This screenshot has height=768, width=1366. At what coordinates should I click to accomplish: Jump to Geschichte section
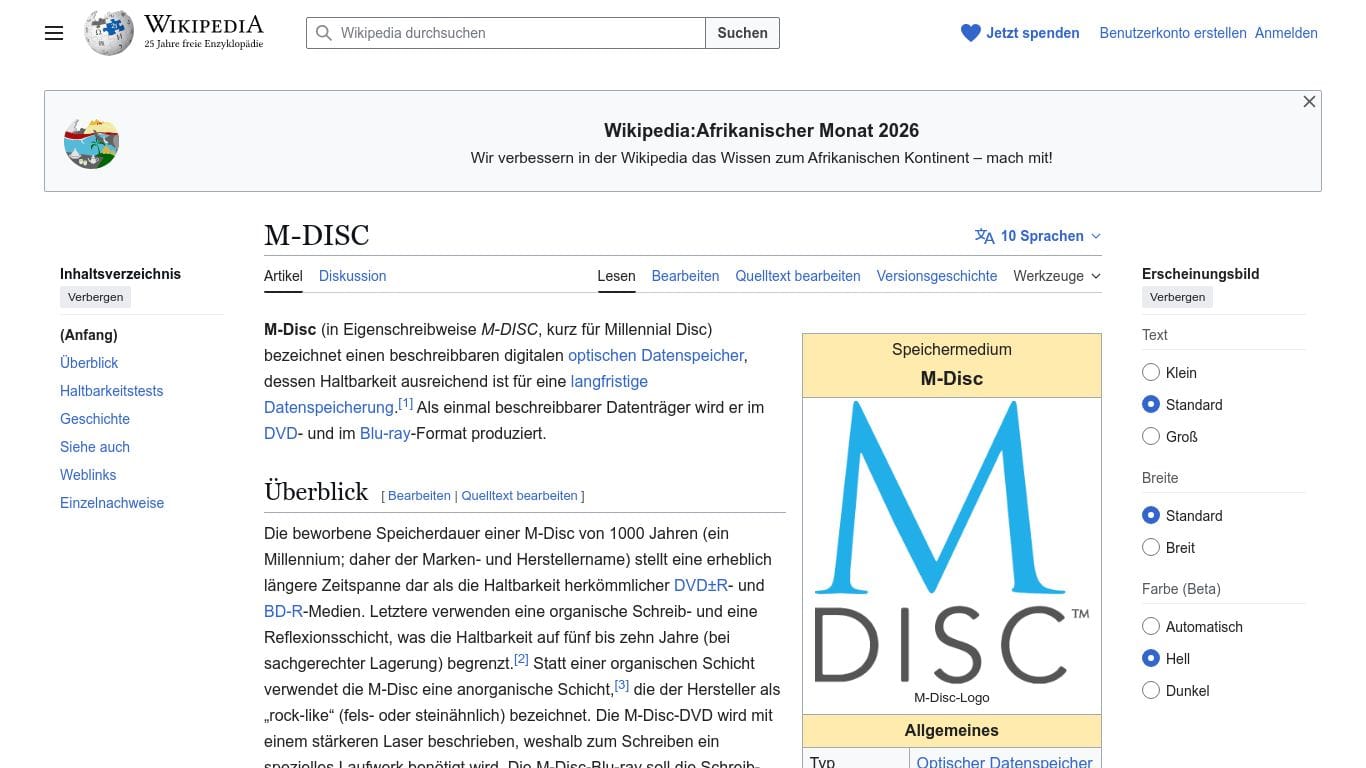pos(95,419)
